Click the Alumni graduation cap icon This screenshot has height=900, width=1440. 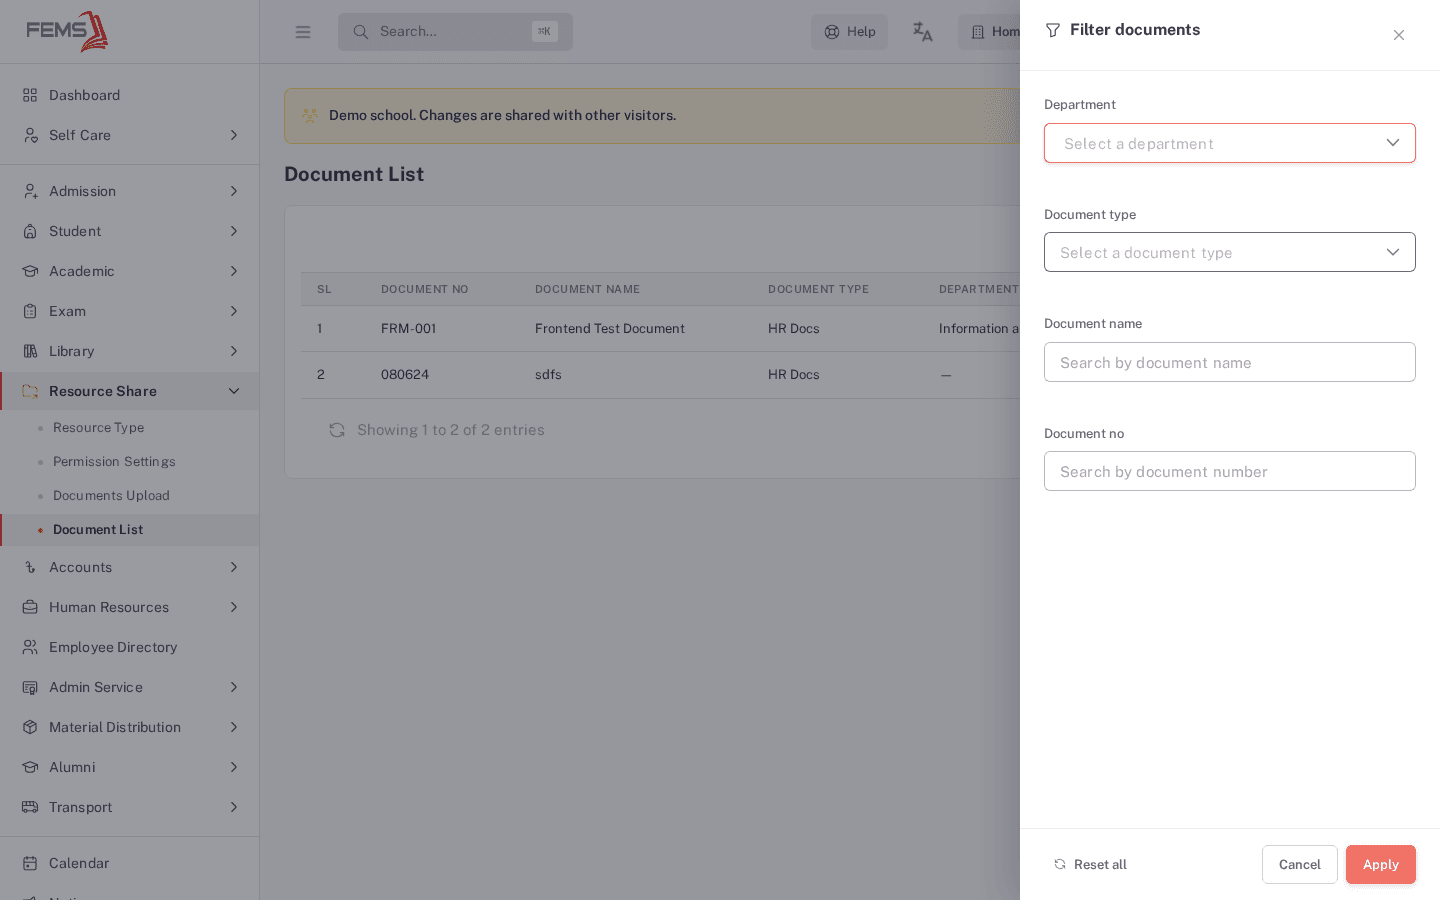pyautogui.click(x=30, y=767)
